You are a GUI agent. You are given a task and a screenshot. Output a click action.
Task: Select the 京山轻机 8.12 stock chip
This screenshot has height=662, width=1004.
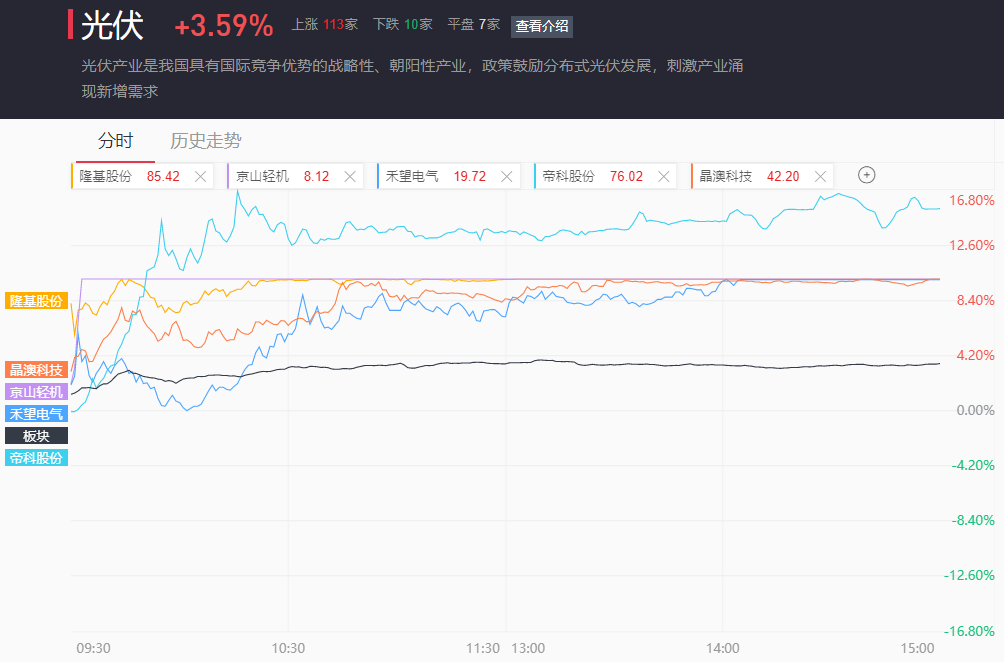click(295, 177)
